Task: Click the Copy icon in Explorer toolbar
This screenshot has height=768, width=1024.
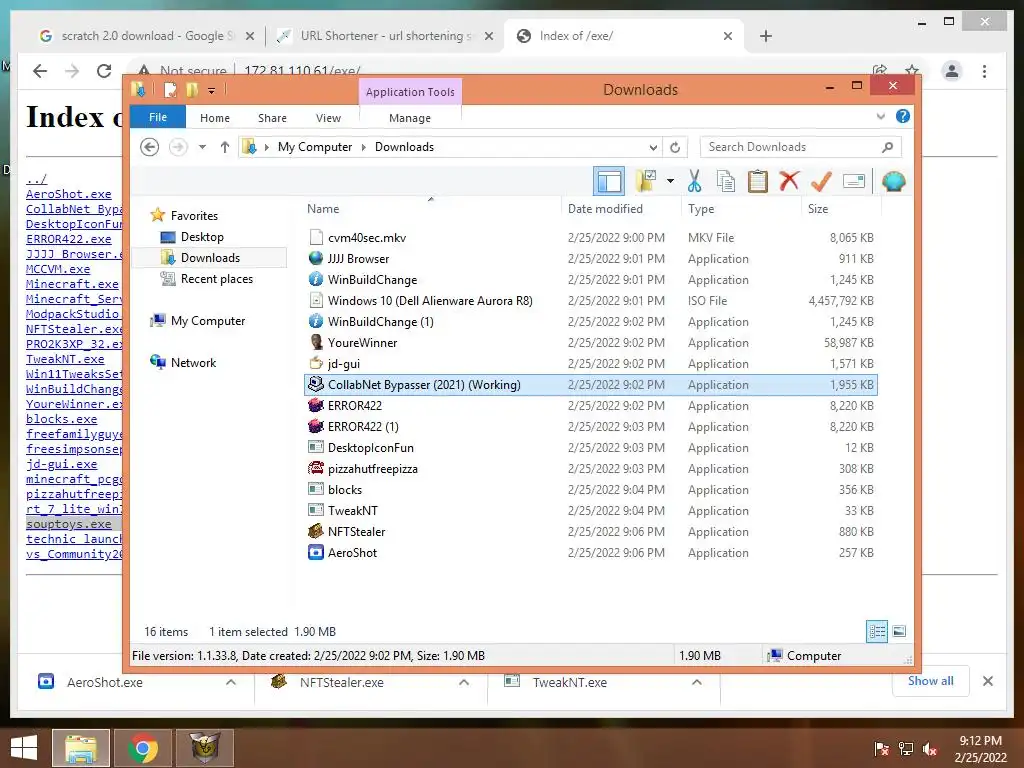Action: click(726, 181)
